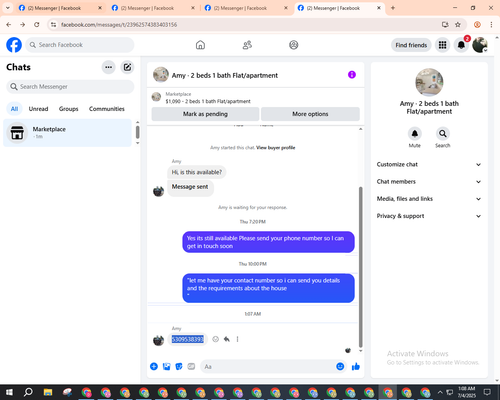Select the Groups chats filter
Image resolution: width=500 pixels, height=400 pixels.
click(x=68, y=109)
